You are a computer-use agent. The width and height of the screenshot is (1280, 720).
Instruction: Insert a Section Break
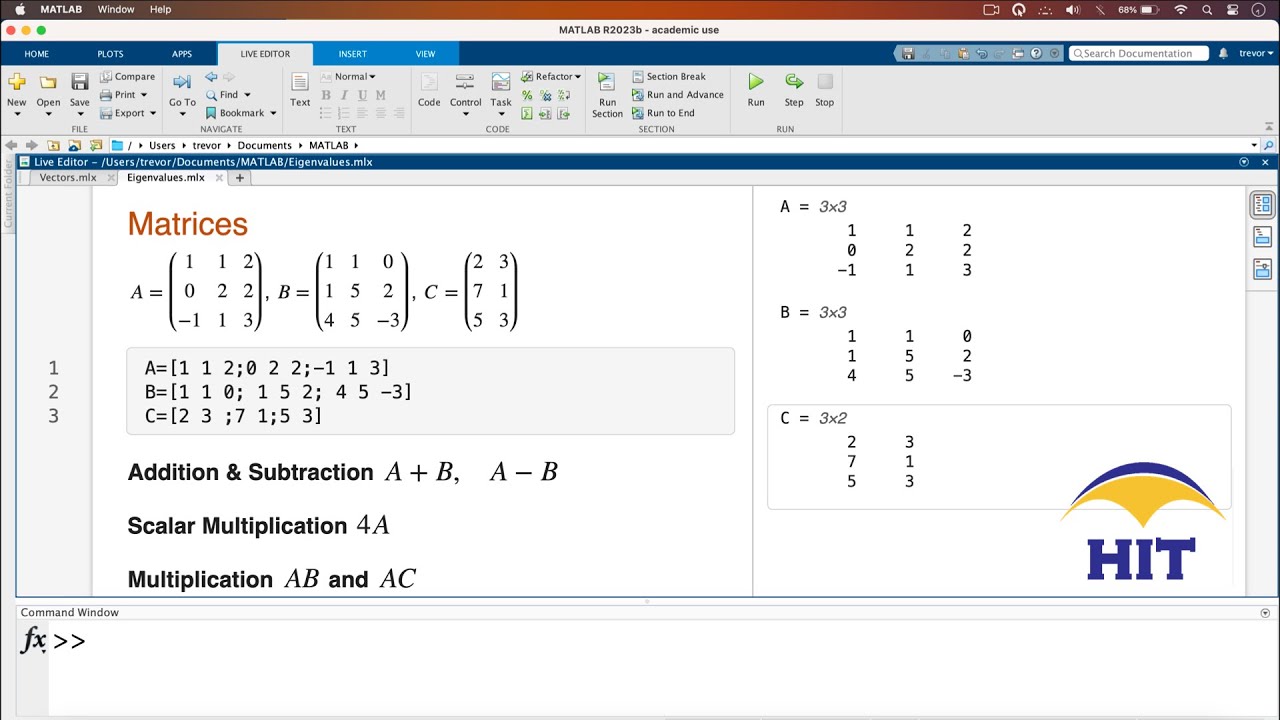(668, 76)
